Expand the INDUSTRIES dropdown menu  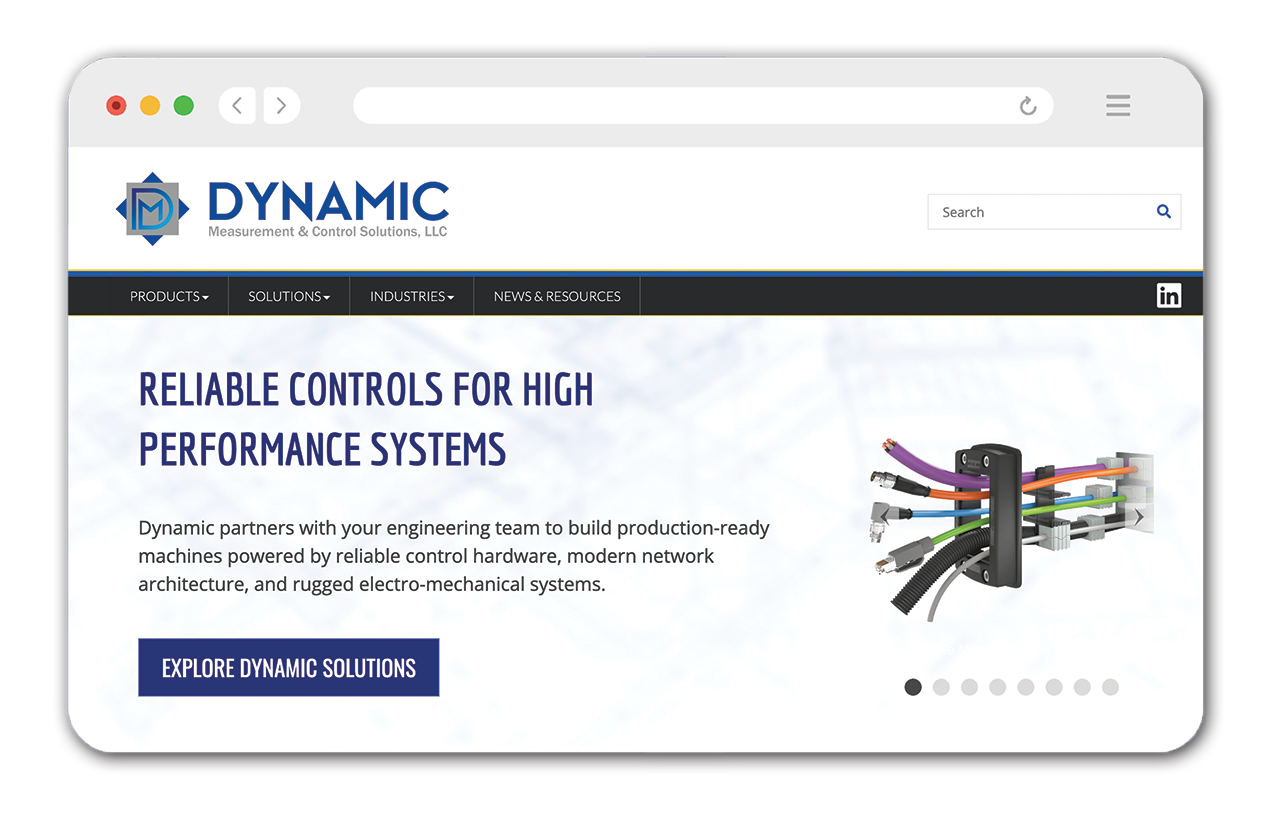pyautogui.click(x=412, y=296)
